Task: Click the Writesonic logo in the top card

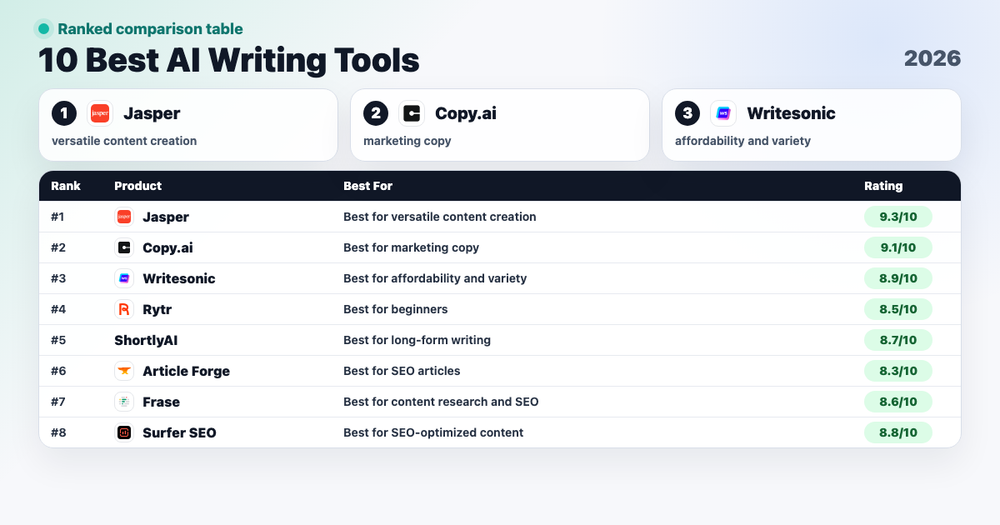Action: [723, 114]
